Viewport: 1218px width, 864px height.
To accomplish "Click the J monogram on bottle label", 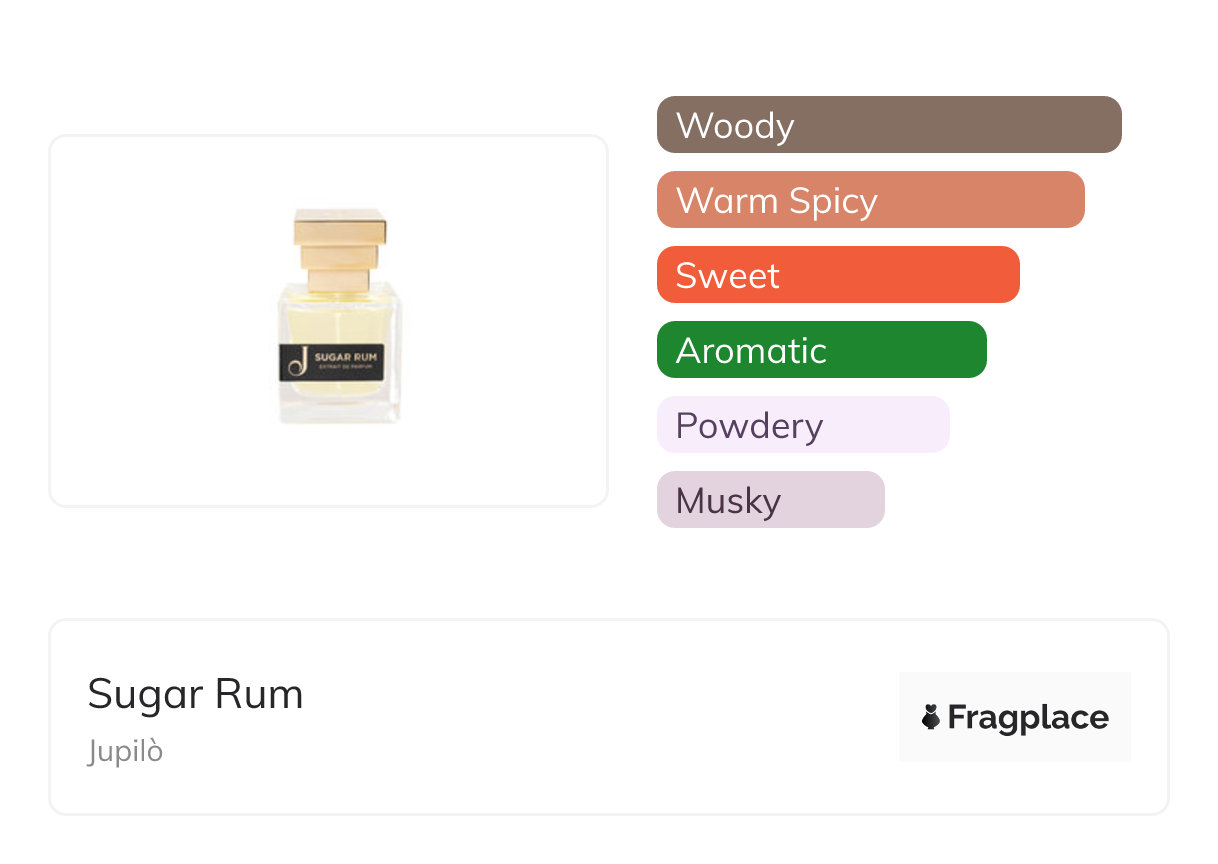I will (295, 361).
